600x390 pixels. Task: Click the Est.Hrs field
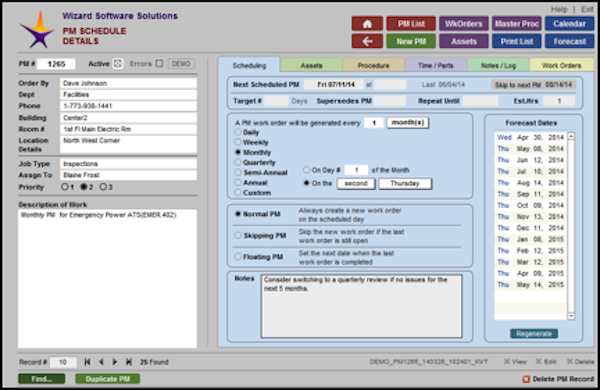tap(559, 101)
